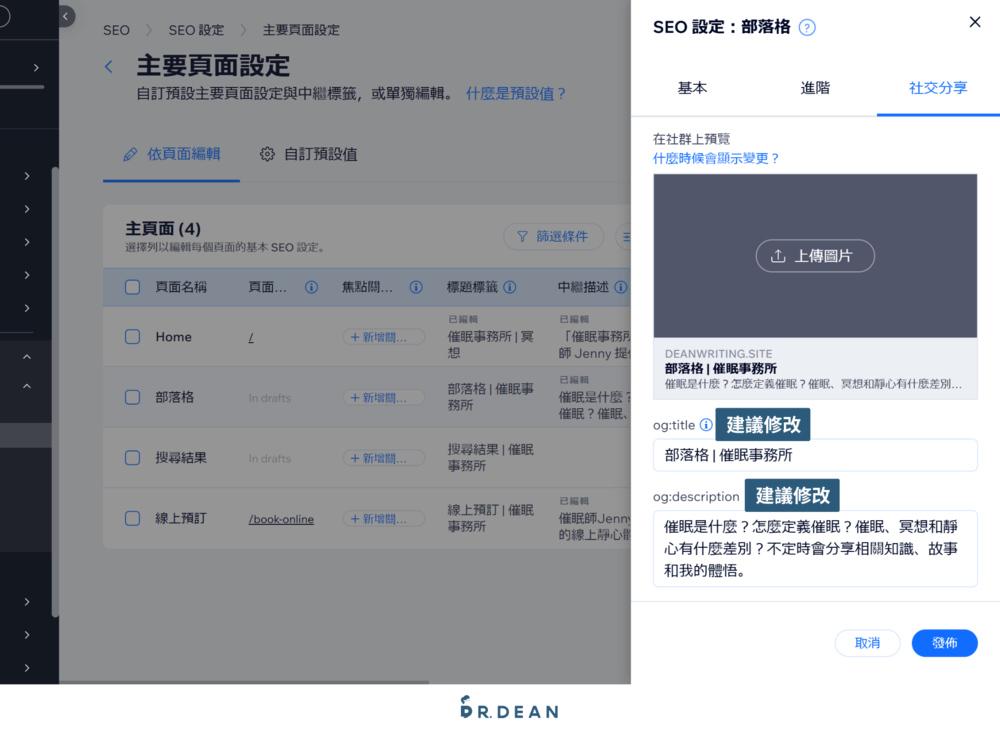
Task: Expand a collapsed section in the dark sidebar
Action: 27,175
